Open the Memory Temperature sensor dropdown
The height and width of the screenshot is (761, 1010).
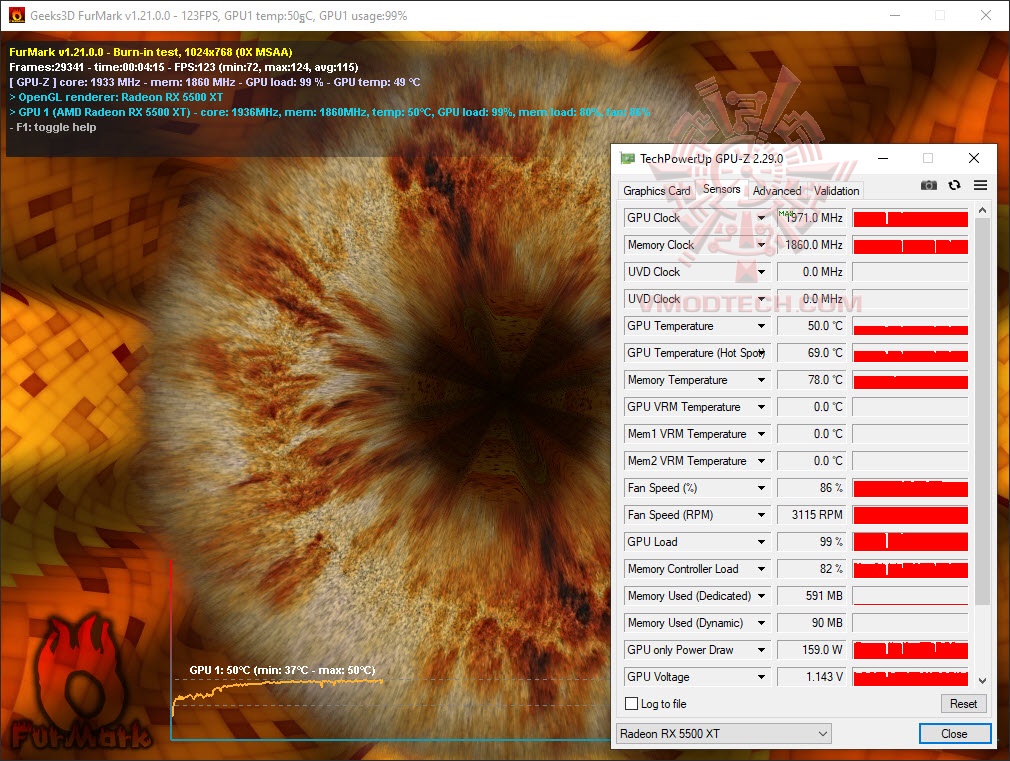(x=761, y=380)
